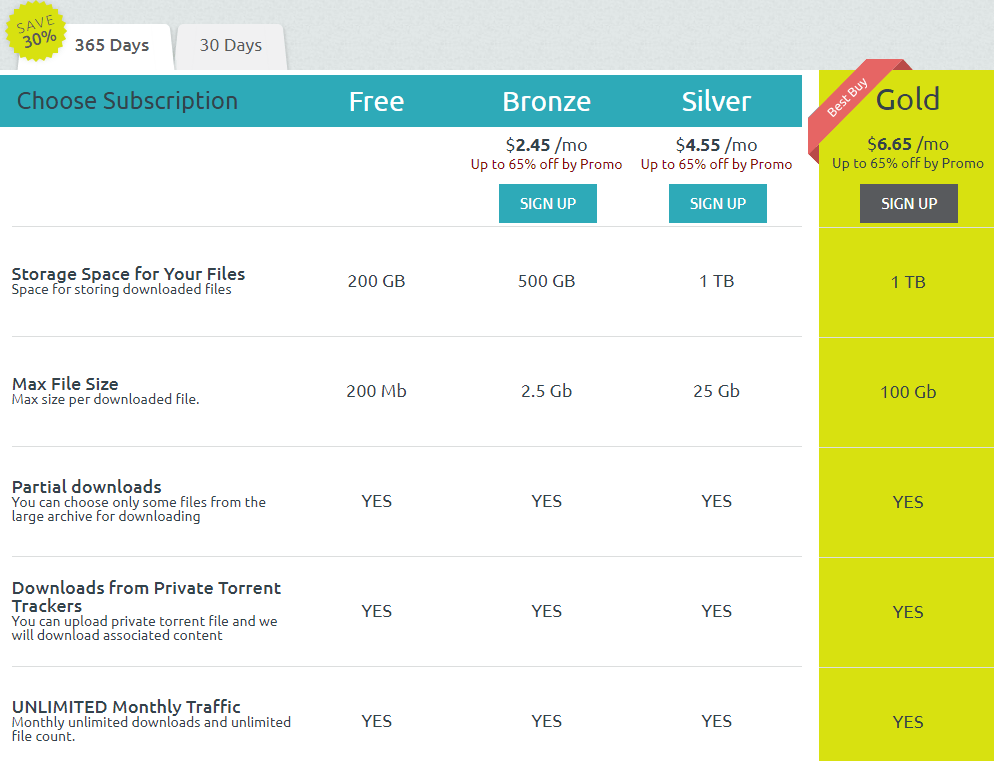Click the Silver SIGN UP button
The height and width of the screenshot is (761, 994).
tap(718, 204)
